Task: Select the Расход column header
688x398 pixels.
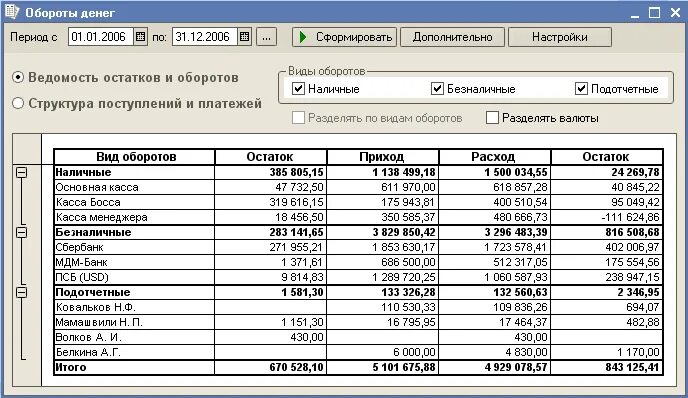Action: [x=494, y=157]
